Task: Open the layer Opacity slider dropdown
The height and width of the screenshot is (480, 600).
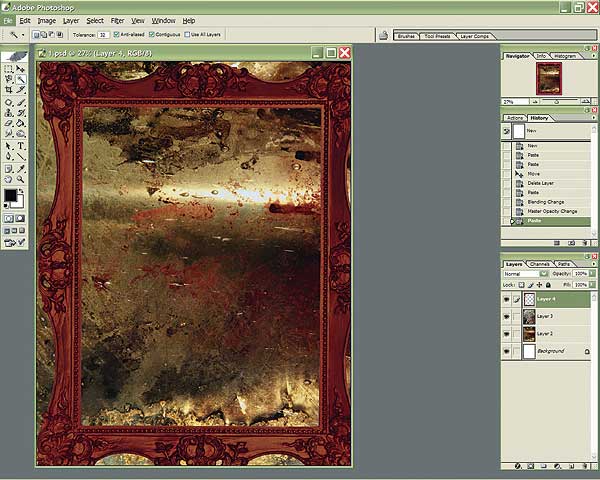Action: point(591,273)
